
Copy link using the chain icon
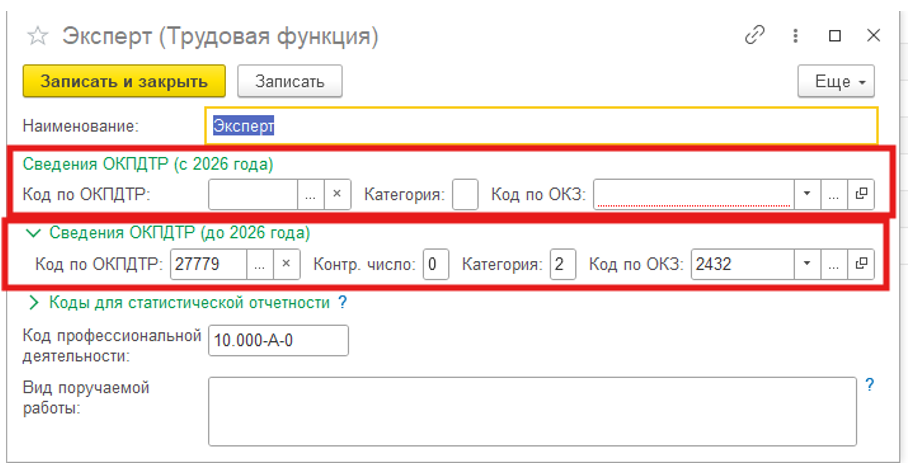(x=755, y=36)
